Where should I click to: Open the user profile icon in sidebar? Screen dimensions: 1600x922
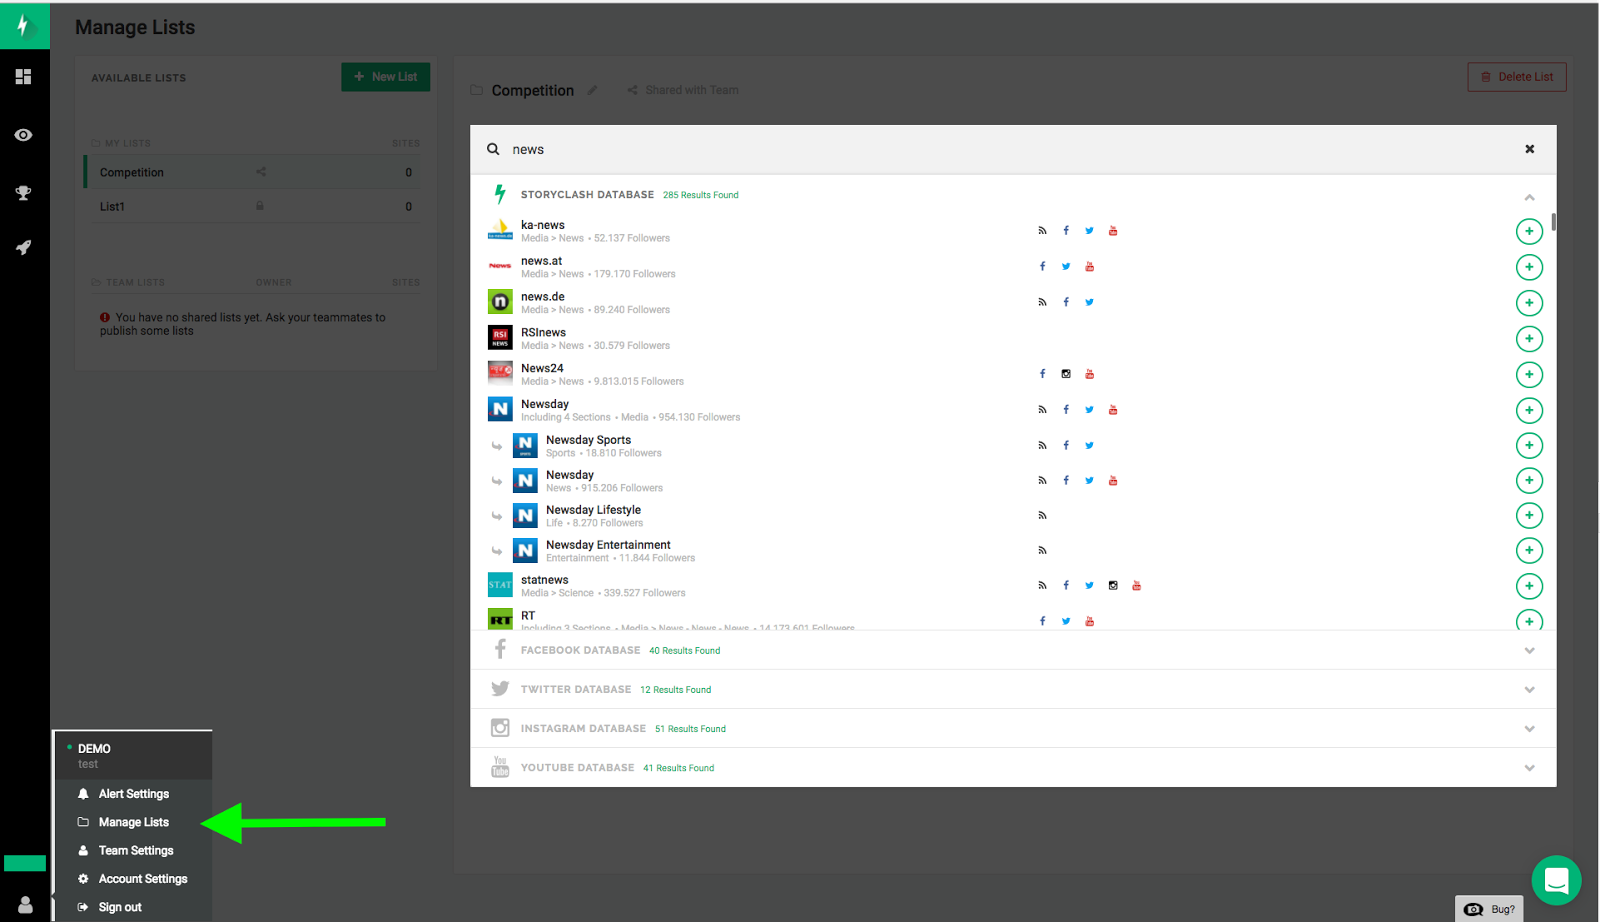[25, 904]
